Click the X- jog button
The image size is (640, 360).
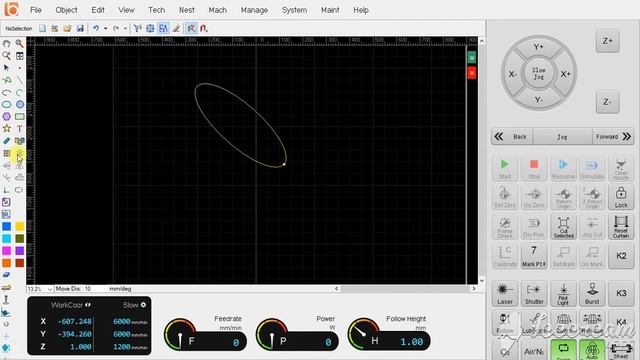[512, 74]
